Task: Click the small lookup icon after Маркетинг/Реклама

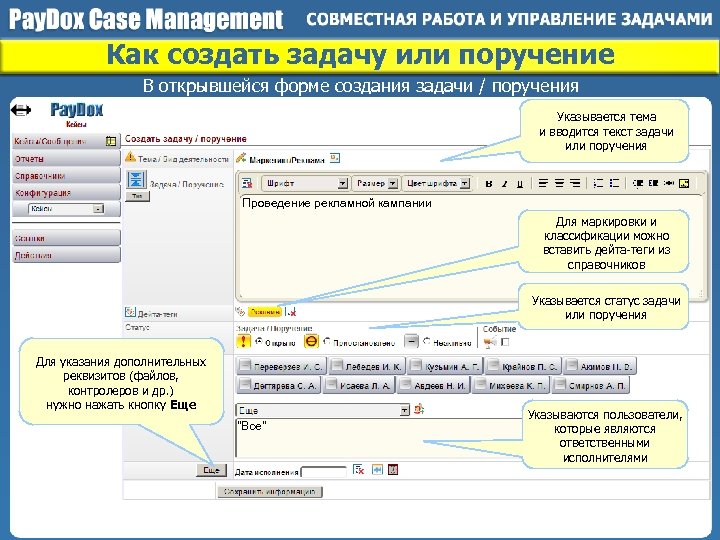Action: pyautogui.click(x=335, y=158)
